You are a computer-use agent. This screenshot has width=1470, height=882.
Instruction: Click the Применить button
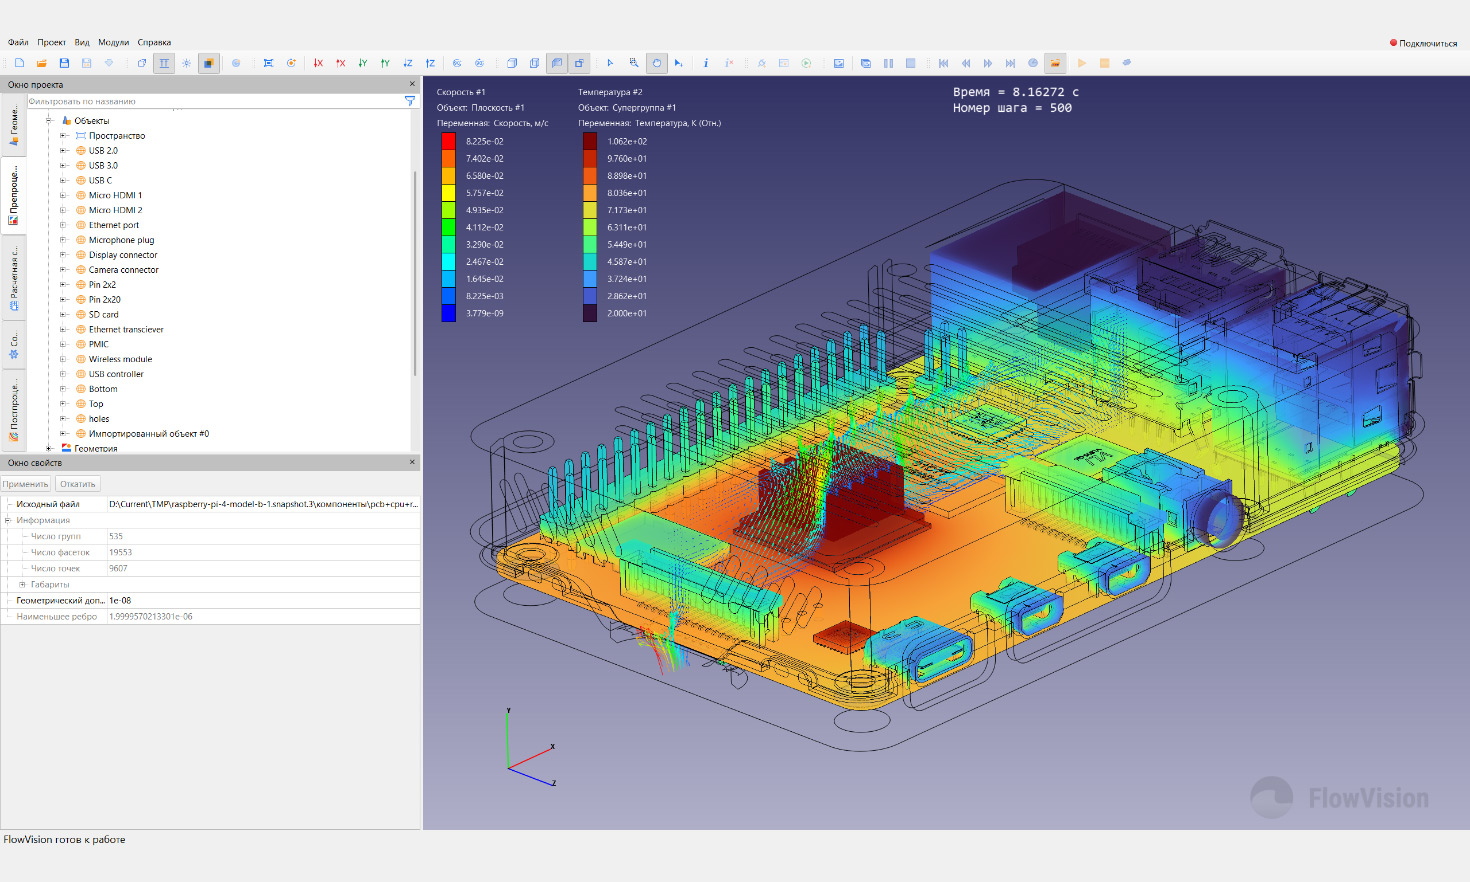pyautogui.click(x=25, y=484)
